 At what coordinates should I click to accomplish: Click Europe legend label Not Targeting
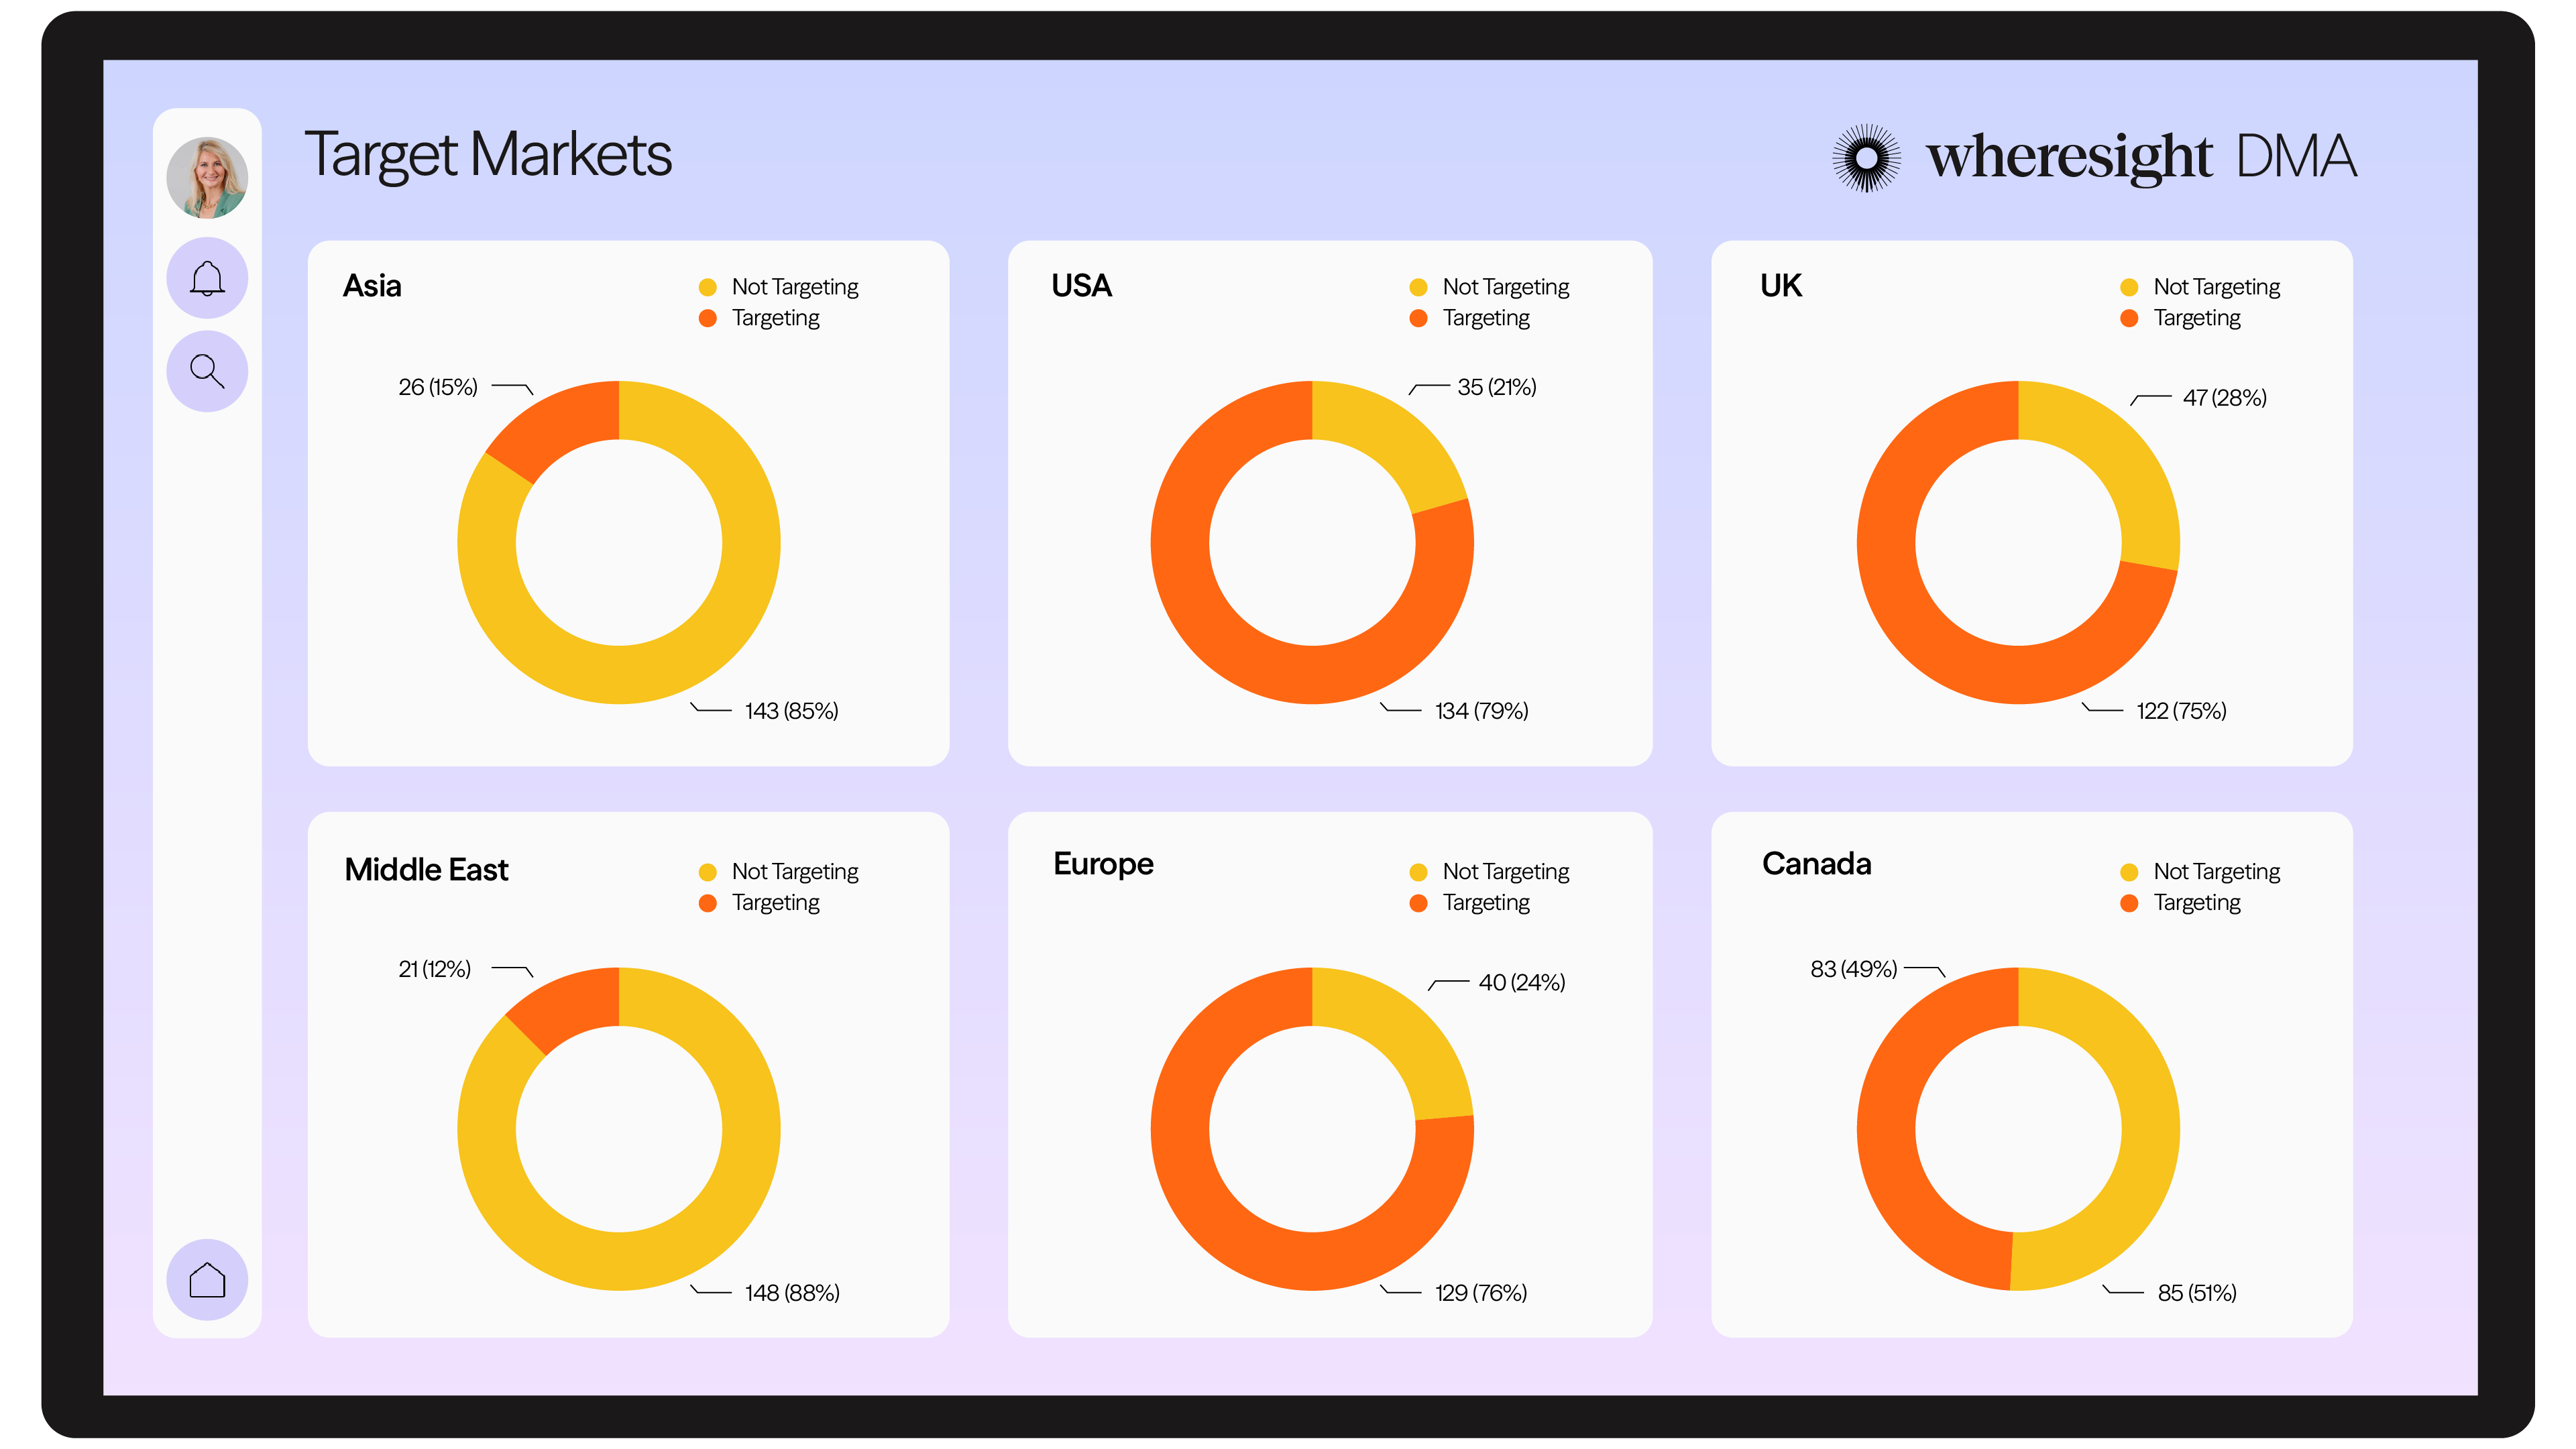coord(1506,872)
